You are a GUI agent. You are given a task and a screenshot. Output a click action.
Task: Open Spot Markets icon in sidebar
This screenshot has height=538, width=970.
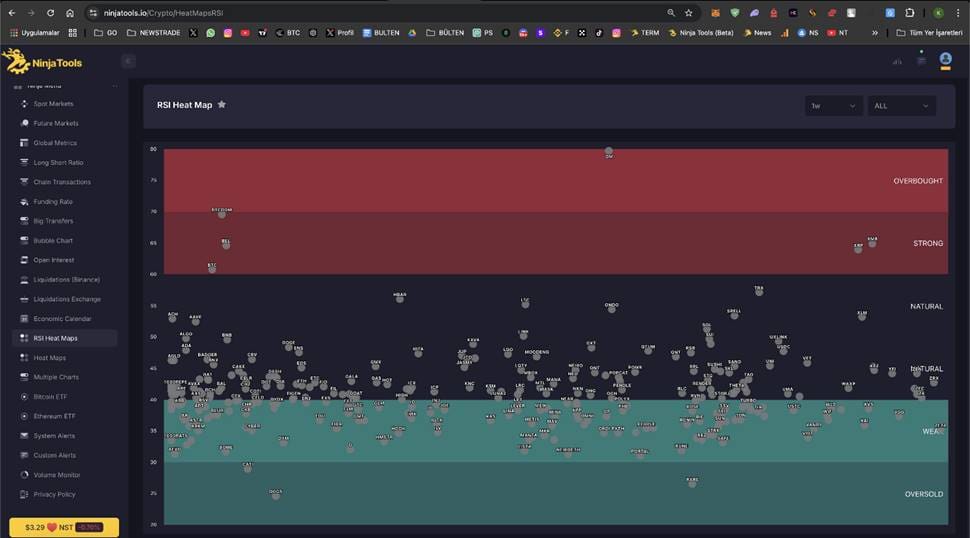pos(24,104)
